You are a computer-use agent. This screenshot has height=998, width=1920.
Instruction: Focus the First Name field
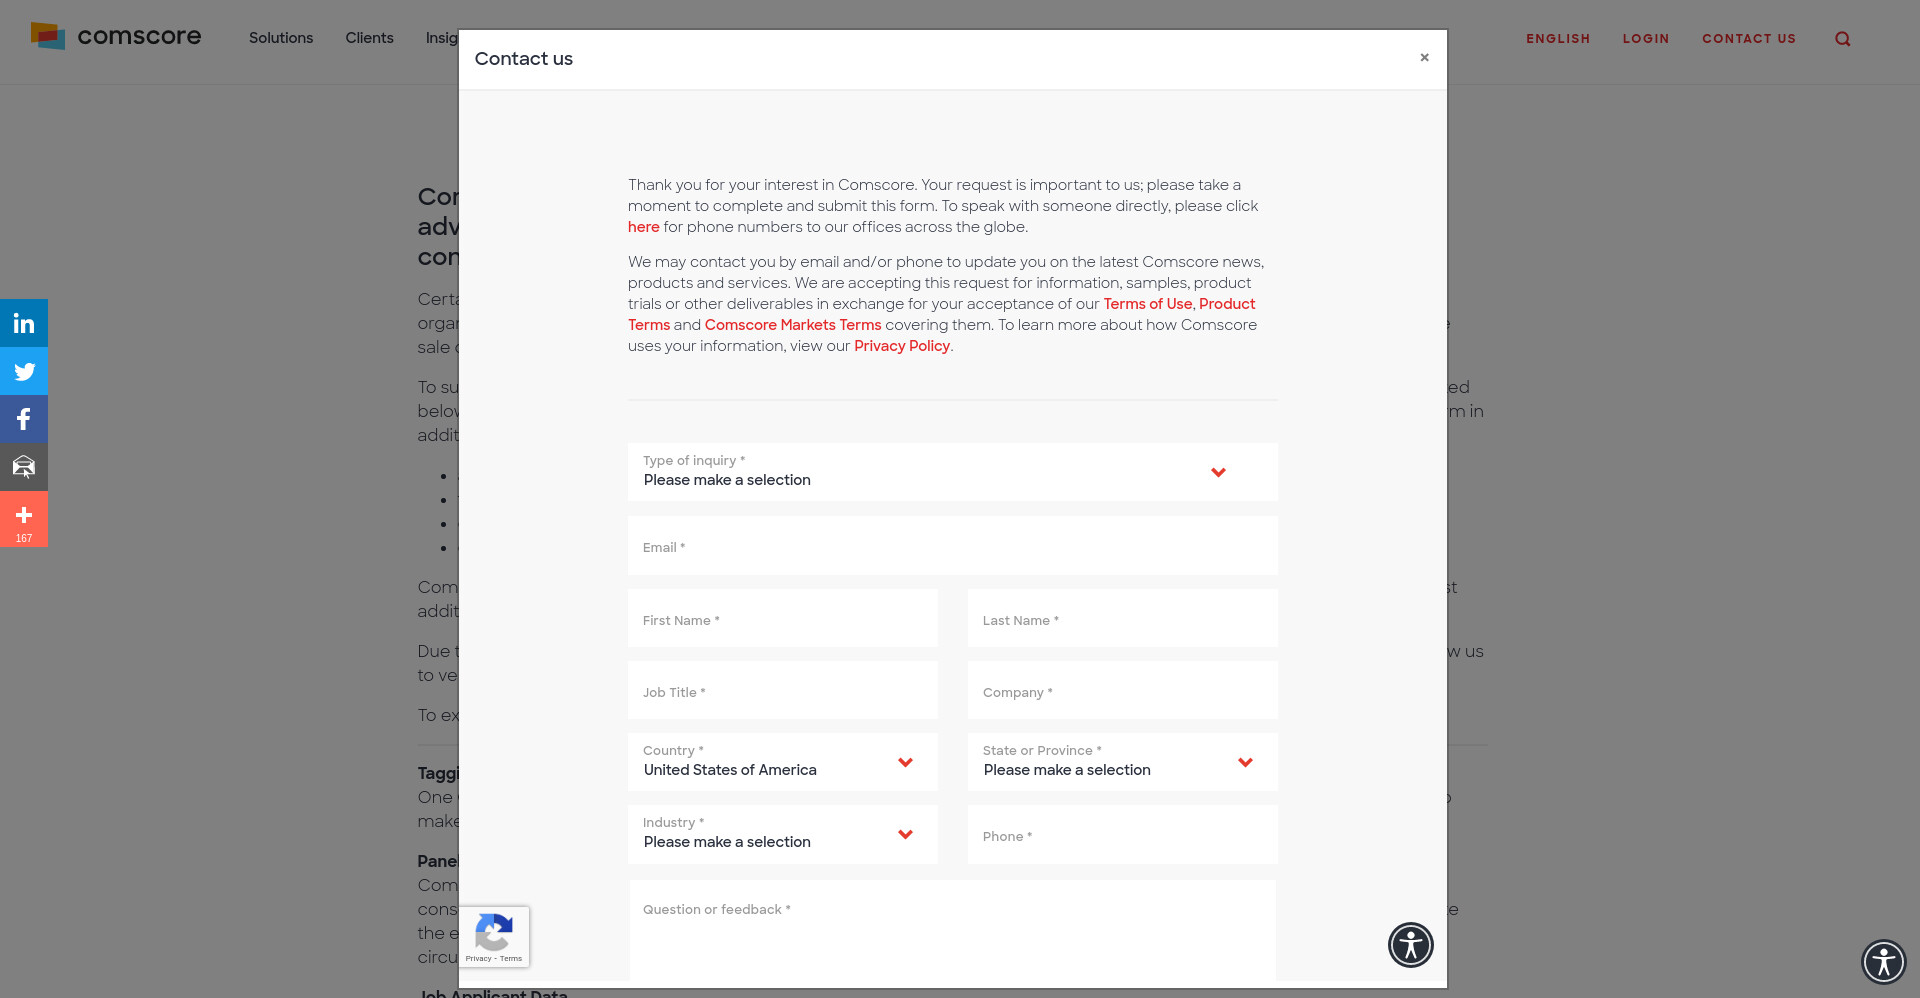click(x=782, y=618)
